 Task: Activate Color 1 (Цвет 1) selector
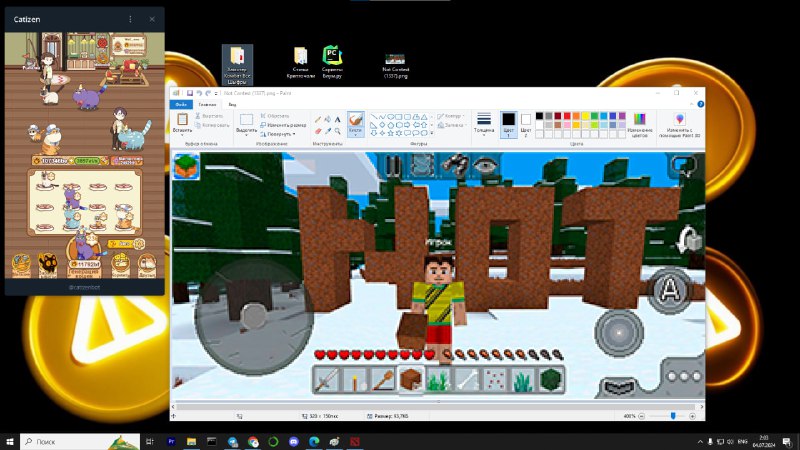[x=508, y=125]
